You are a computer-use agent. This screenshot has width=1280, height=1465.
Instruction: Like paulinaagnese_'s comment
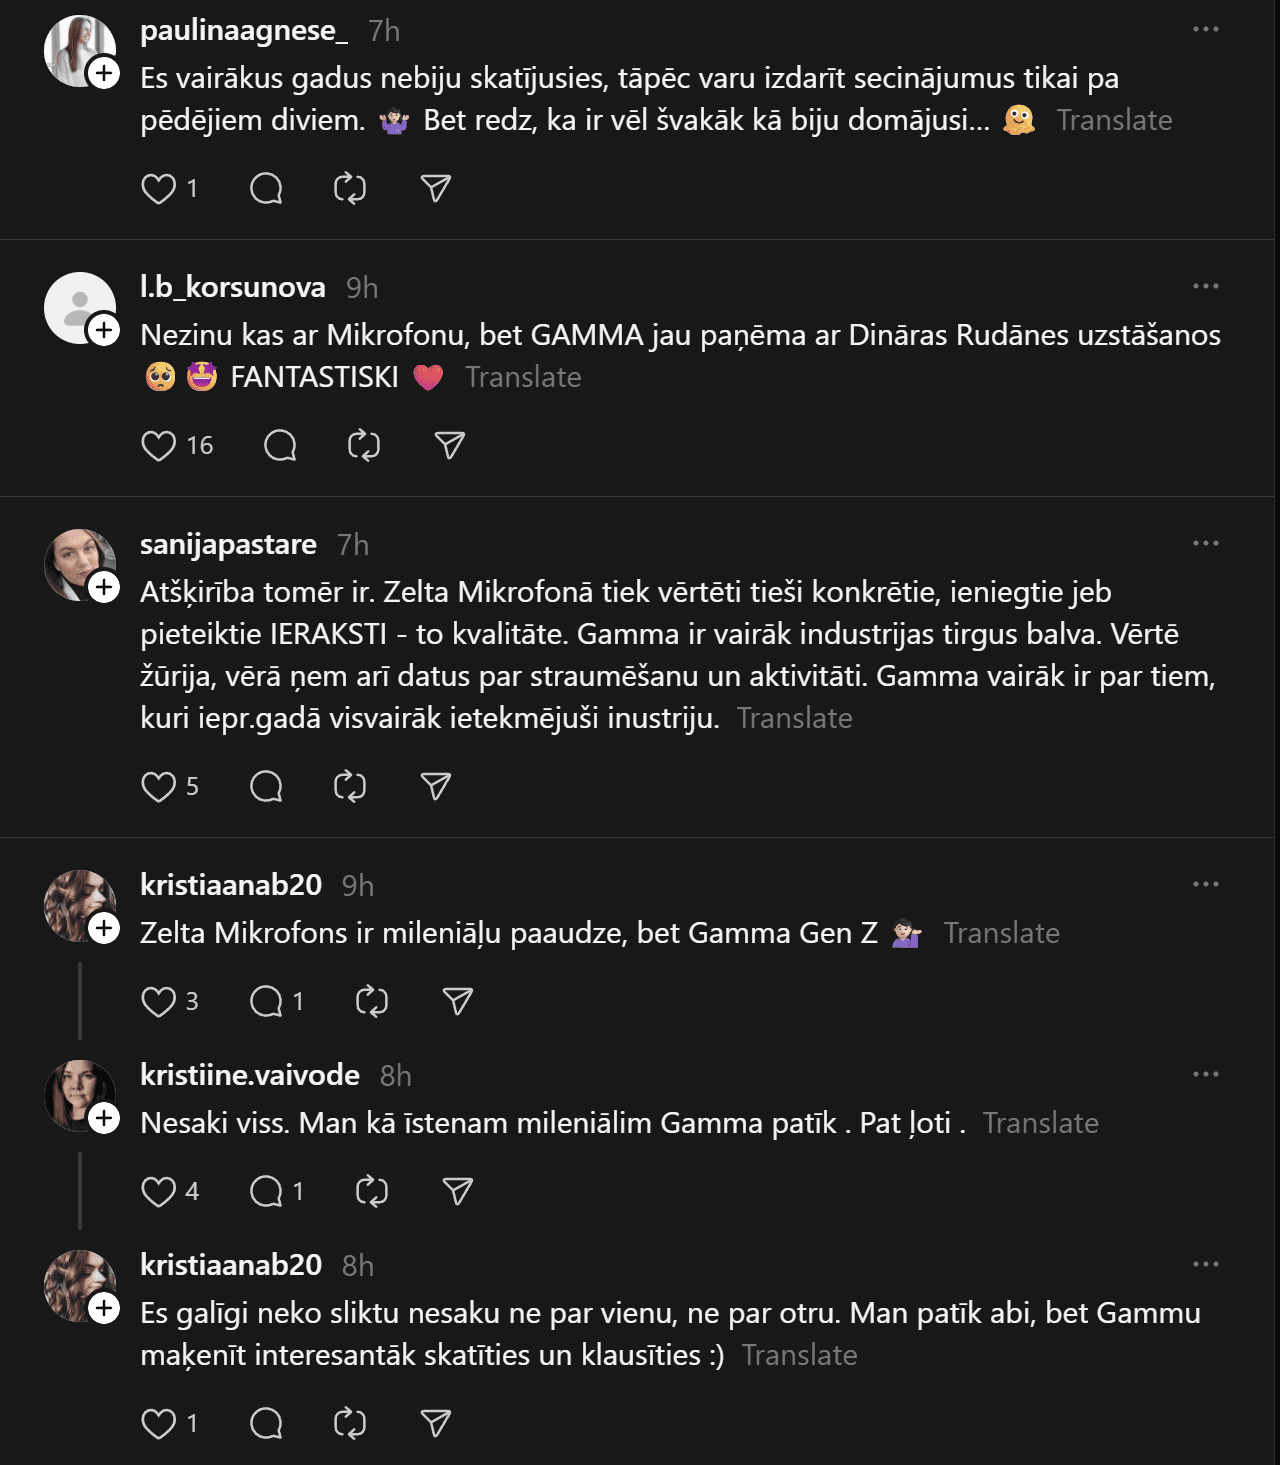point(158,189)
